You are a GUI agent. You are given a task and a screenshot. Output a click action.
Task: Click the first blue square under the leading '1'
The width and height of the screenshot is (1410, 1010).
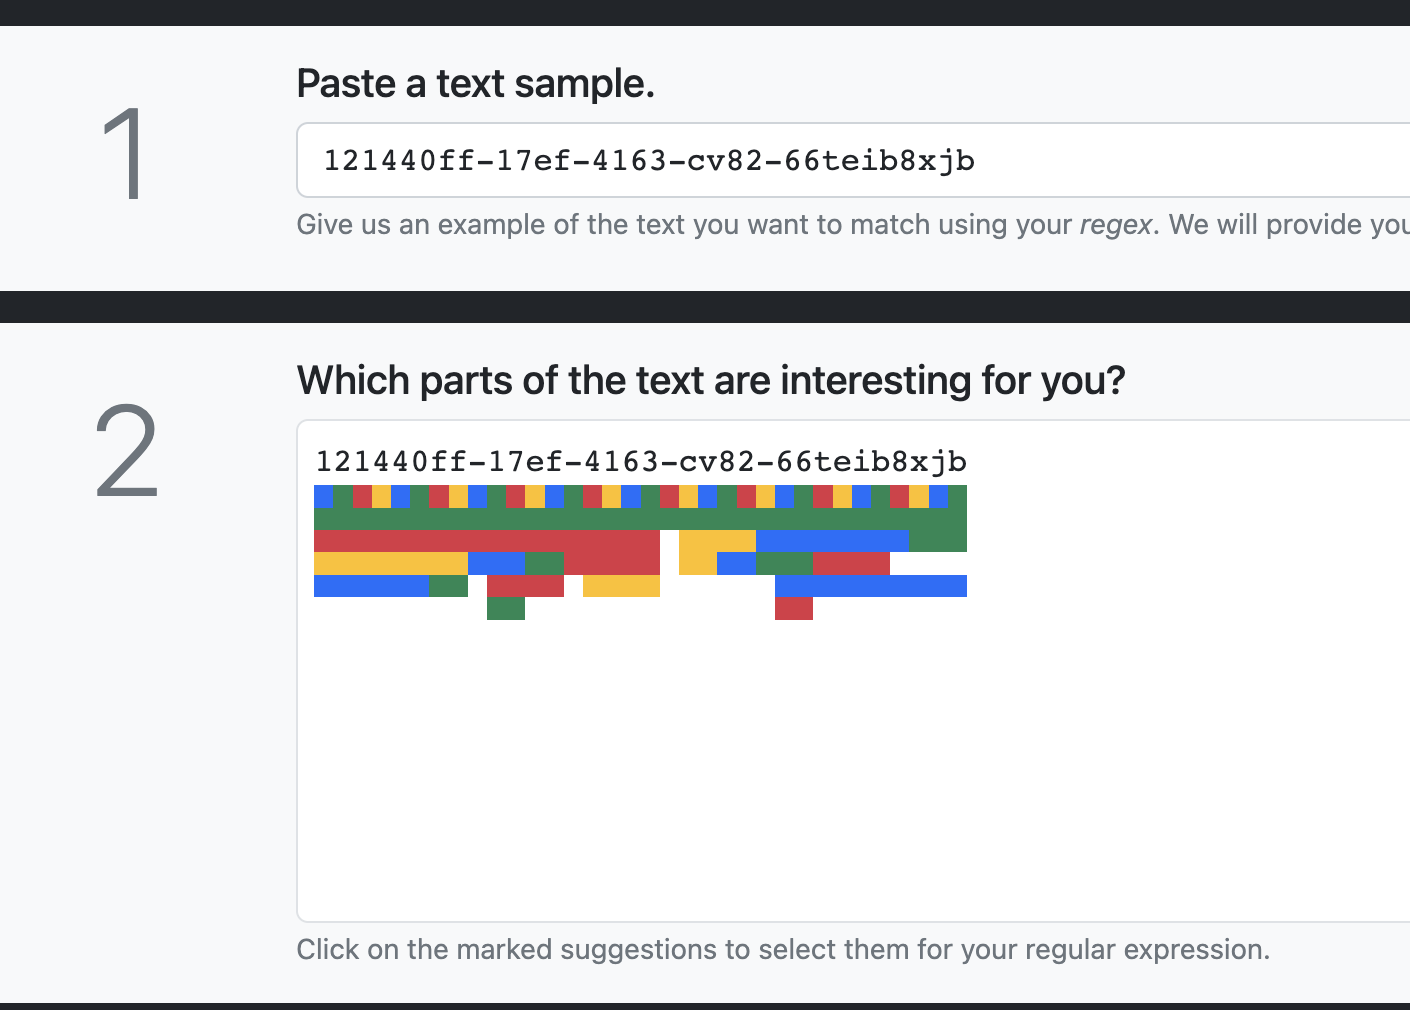pos(323,496)
